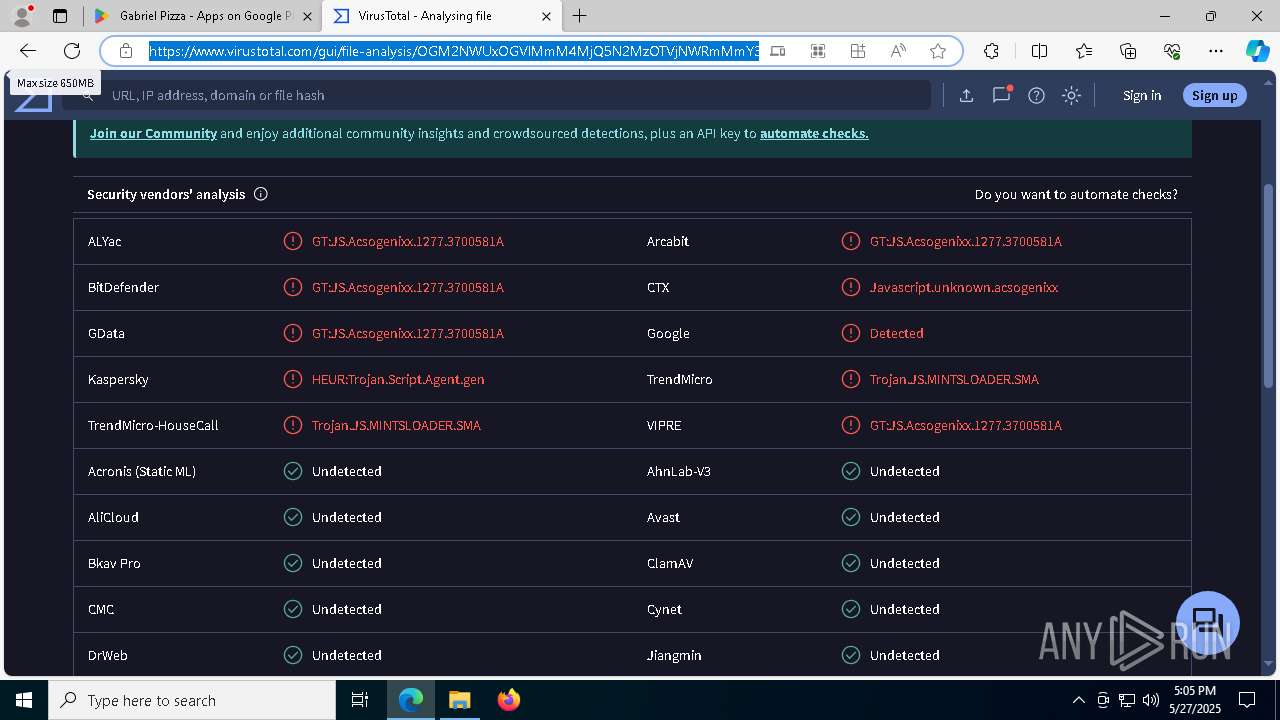The image size is (1280, 720).
Task: Click the taskbar search box
Action: (192, 700)
